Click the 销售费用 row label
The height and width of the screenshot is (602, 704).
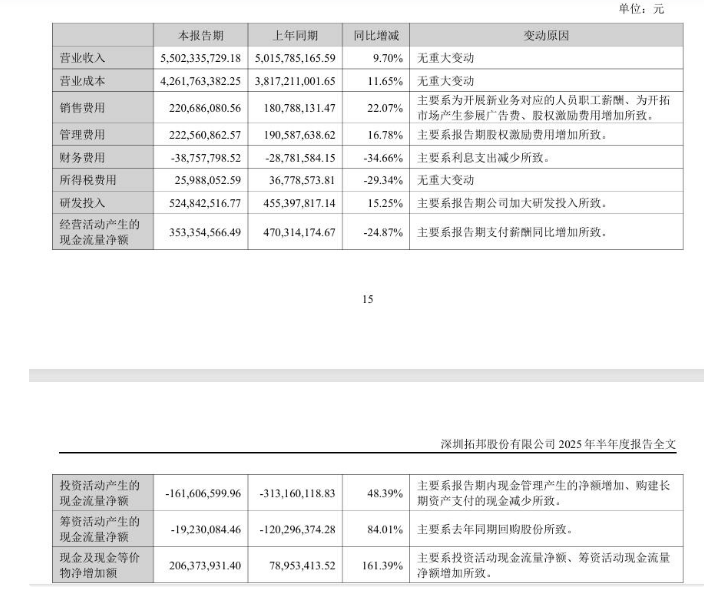[x=83, y=108]
